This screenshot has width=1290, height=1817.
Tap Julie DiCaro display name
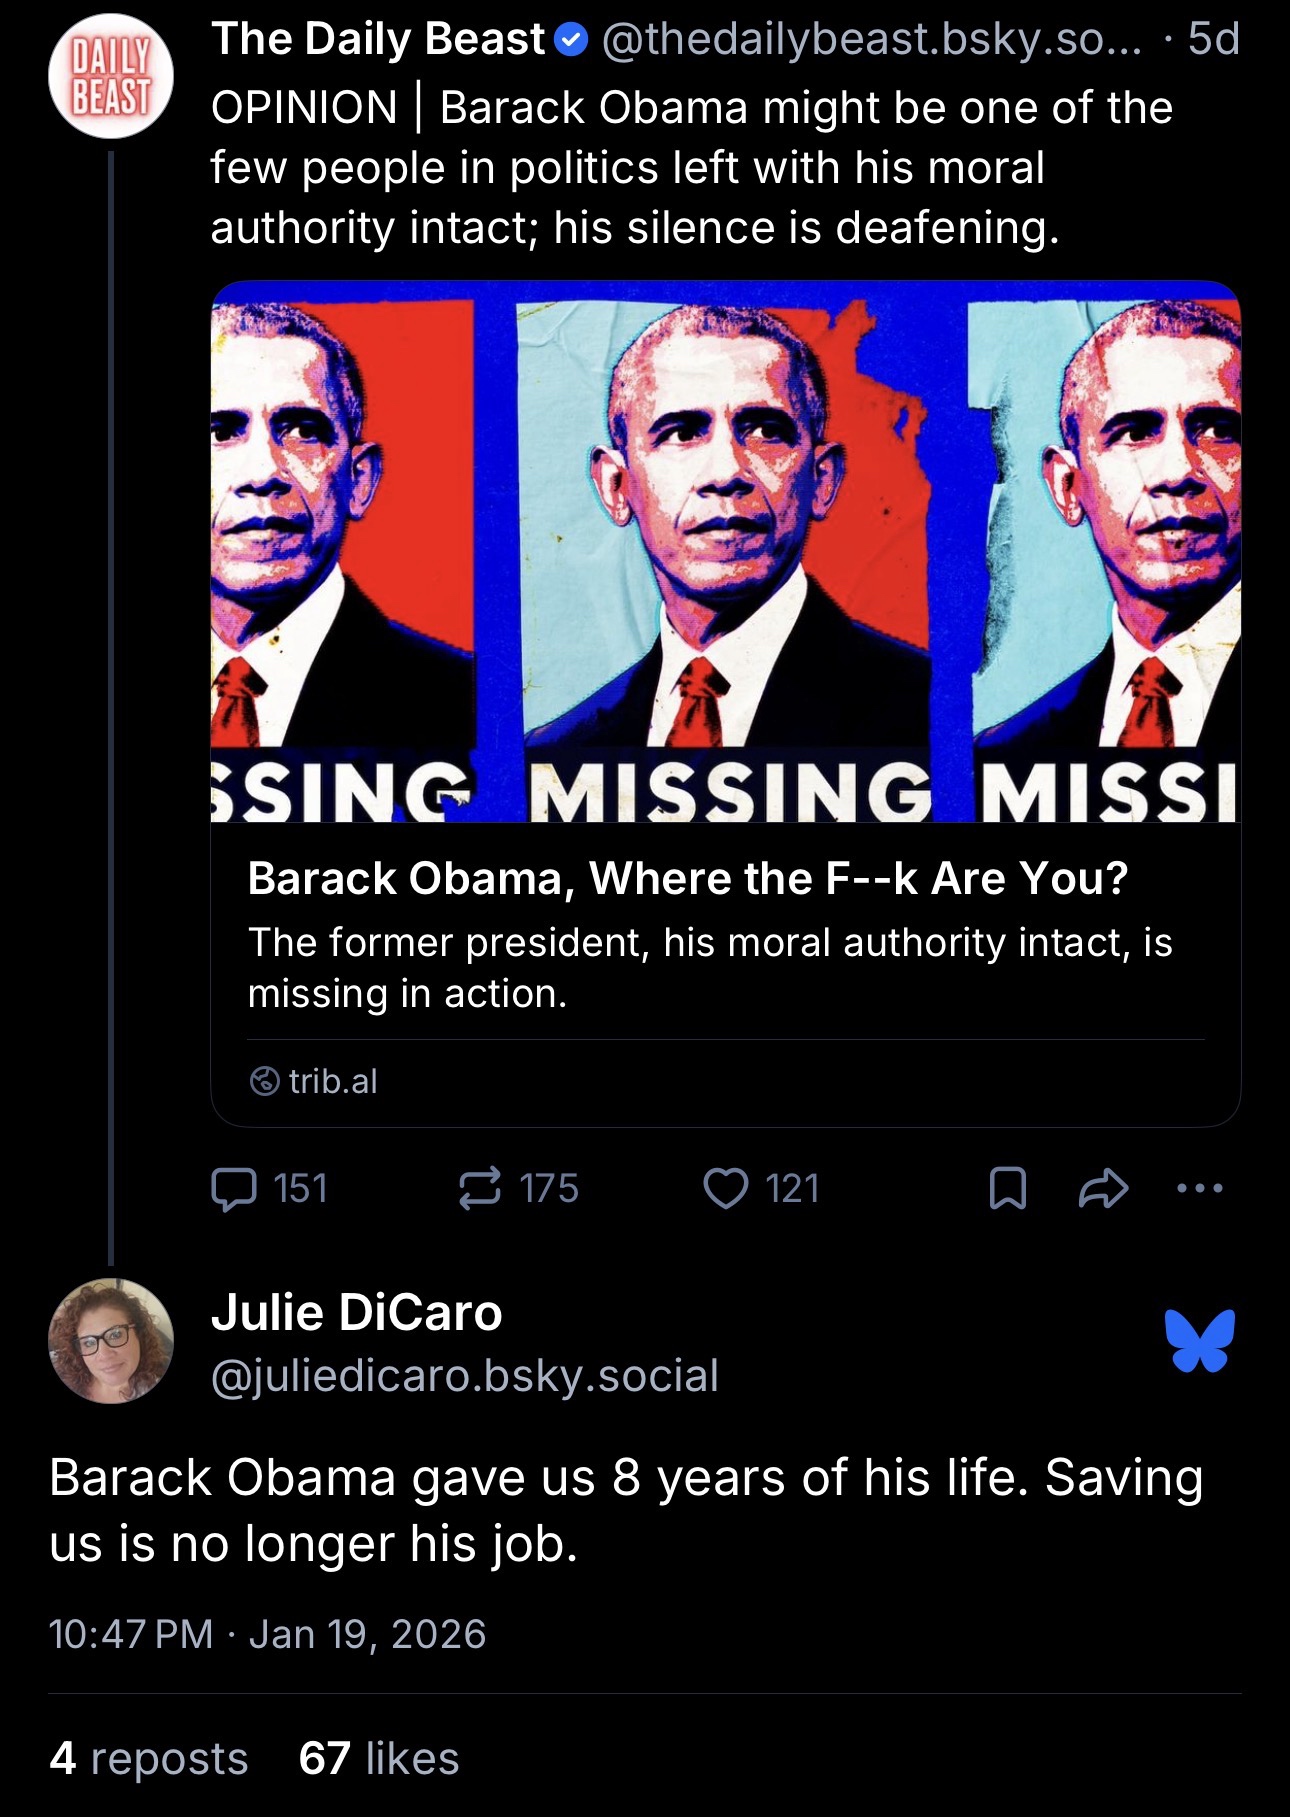[356, 1313]
